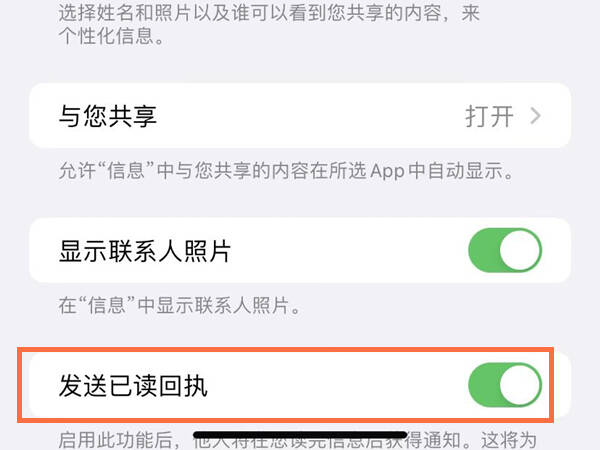Select the 发送已读回执 label text
This screenshot has height=450, width=600.
pyautogui.click(x=133, y=386)
